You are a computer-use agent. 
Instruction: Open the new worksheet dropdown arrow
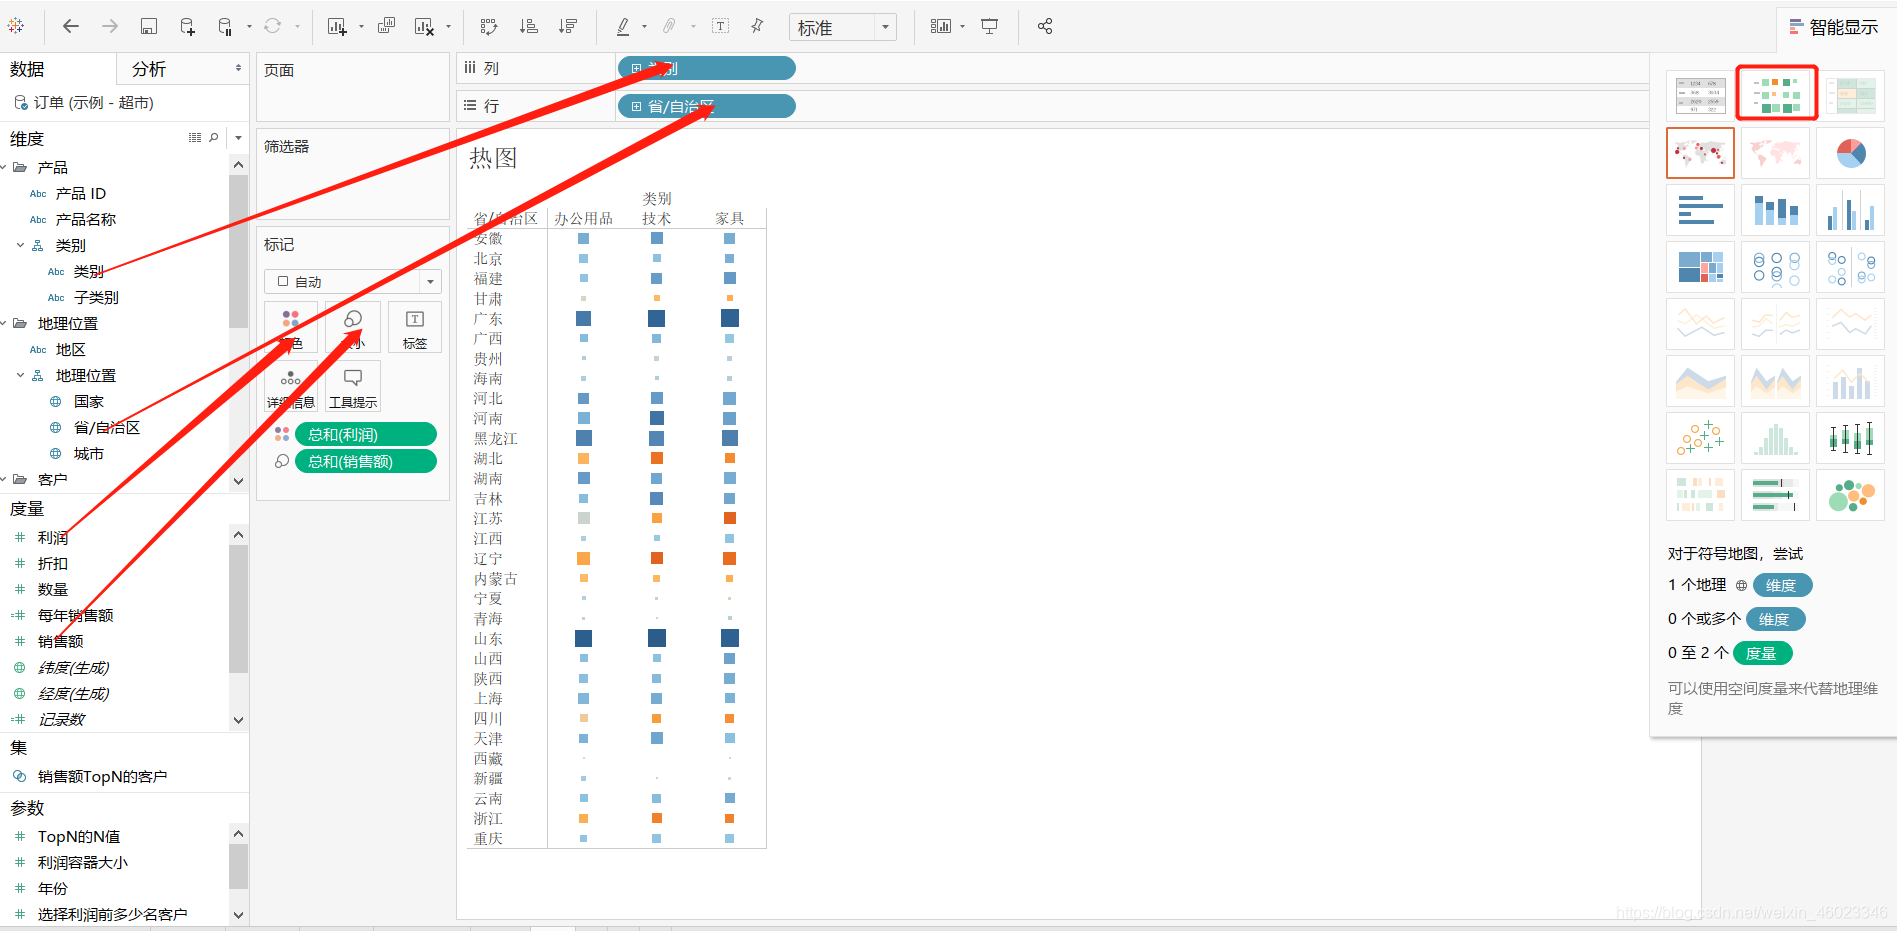coord(361,27)
